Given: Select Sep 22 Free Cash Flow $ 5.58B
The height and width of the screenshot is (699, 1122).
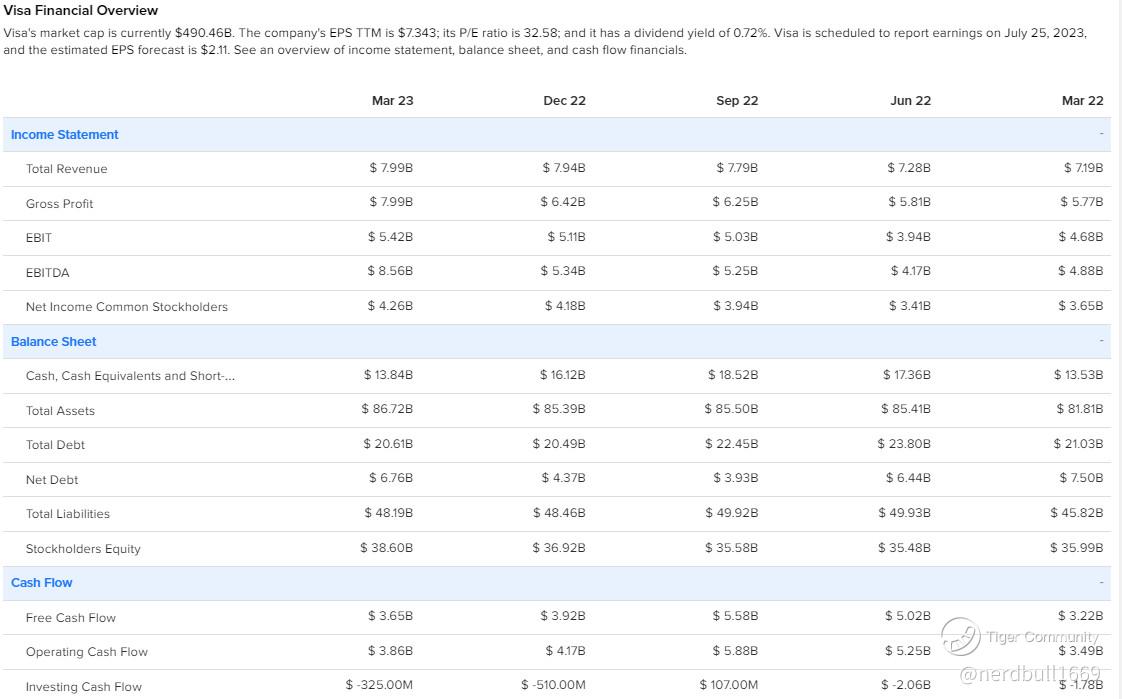Looking at the screenshot, I should (735, 616).
